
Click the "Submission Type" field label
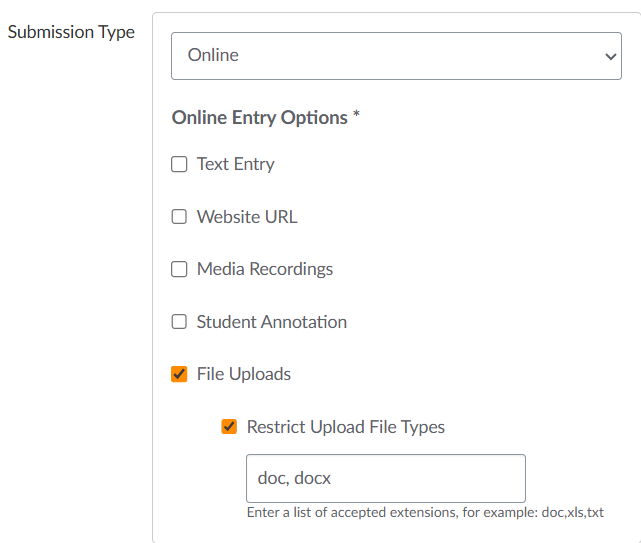point(71,32)
